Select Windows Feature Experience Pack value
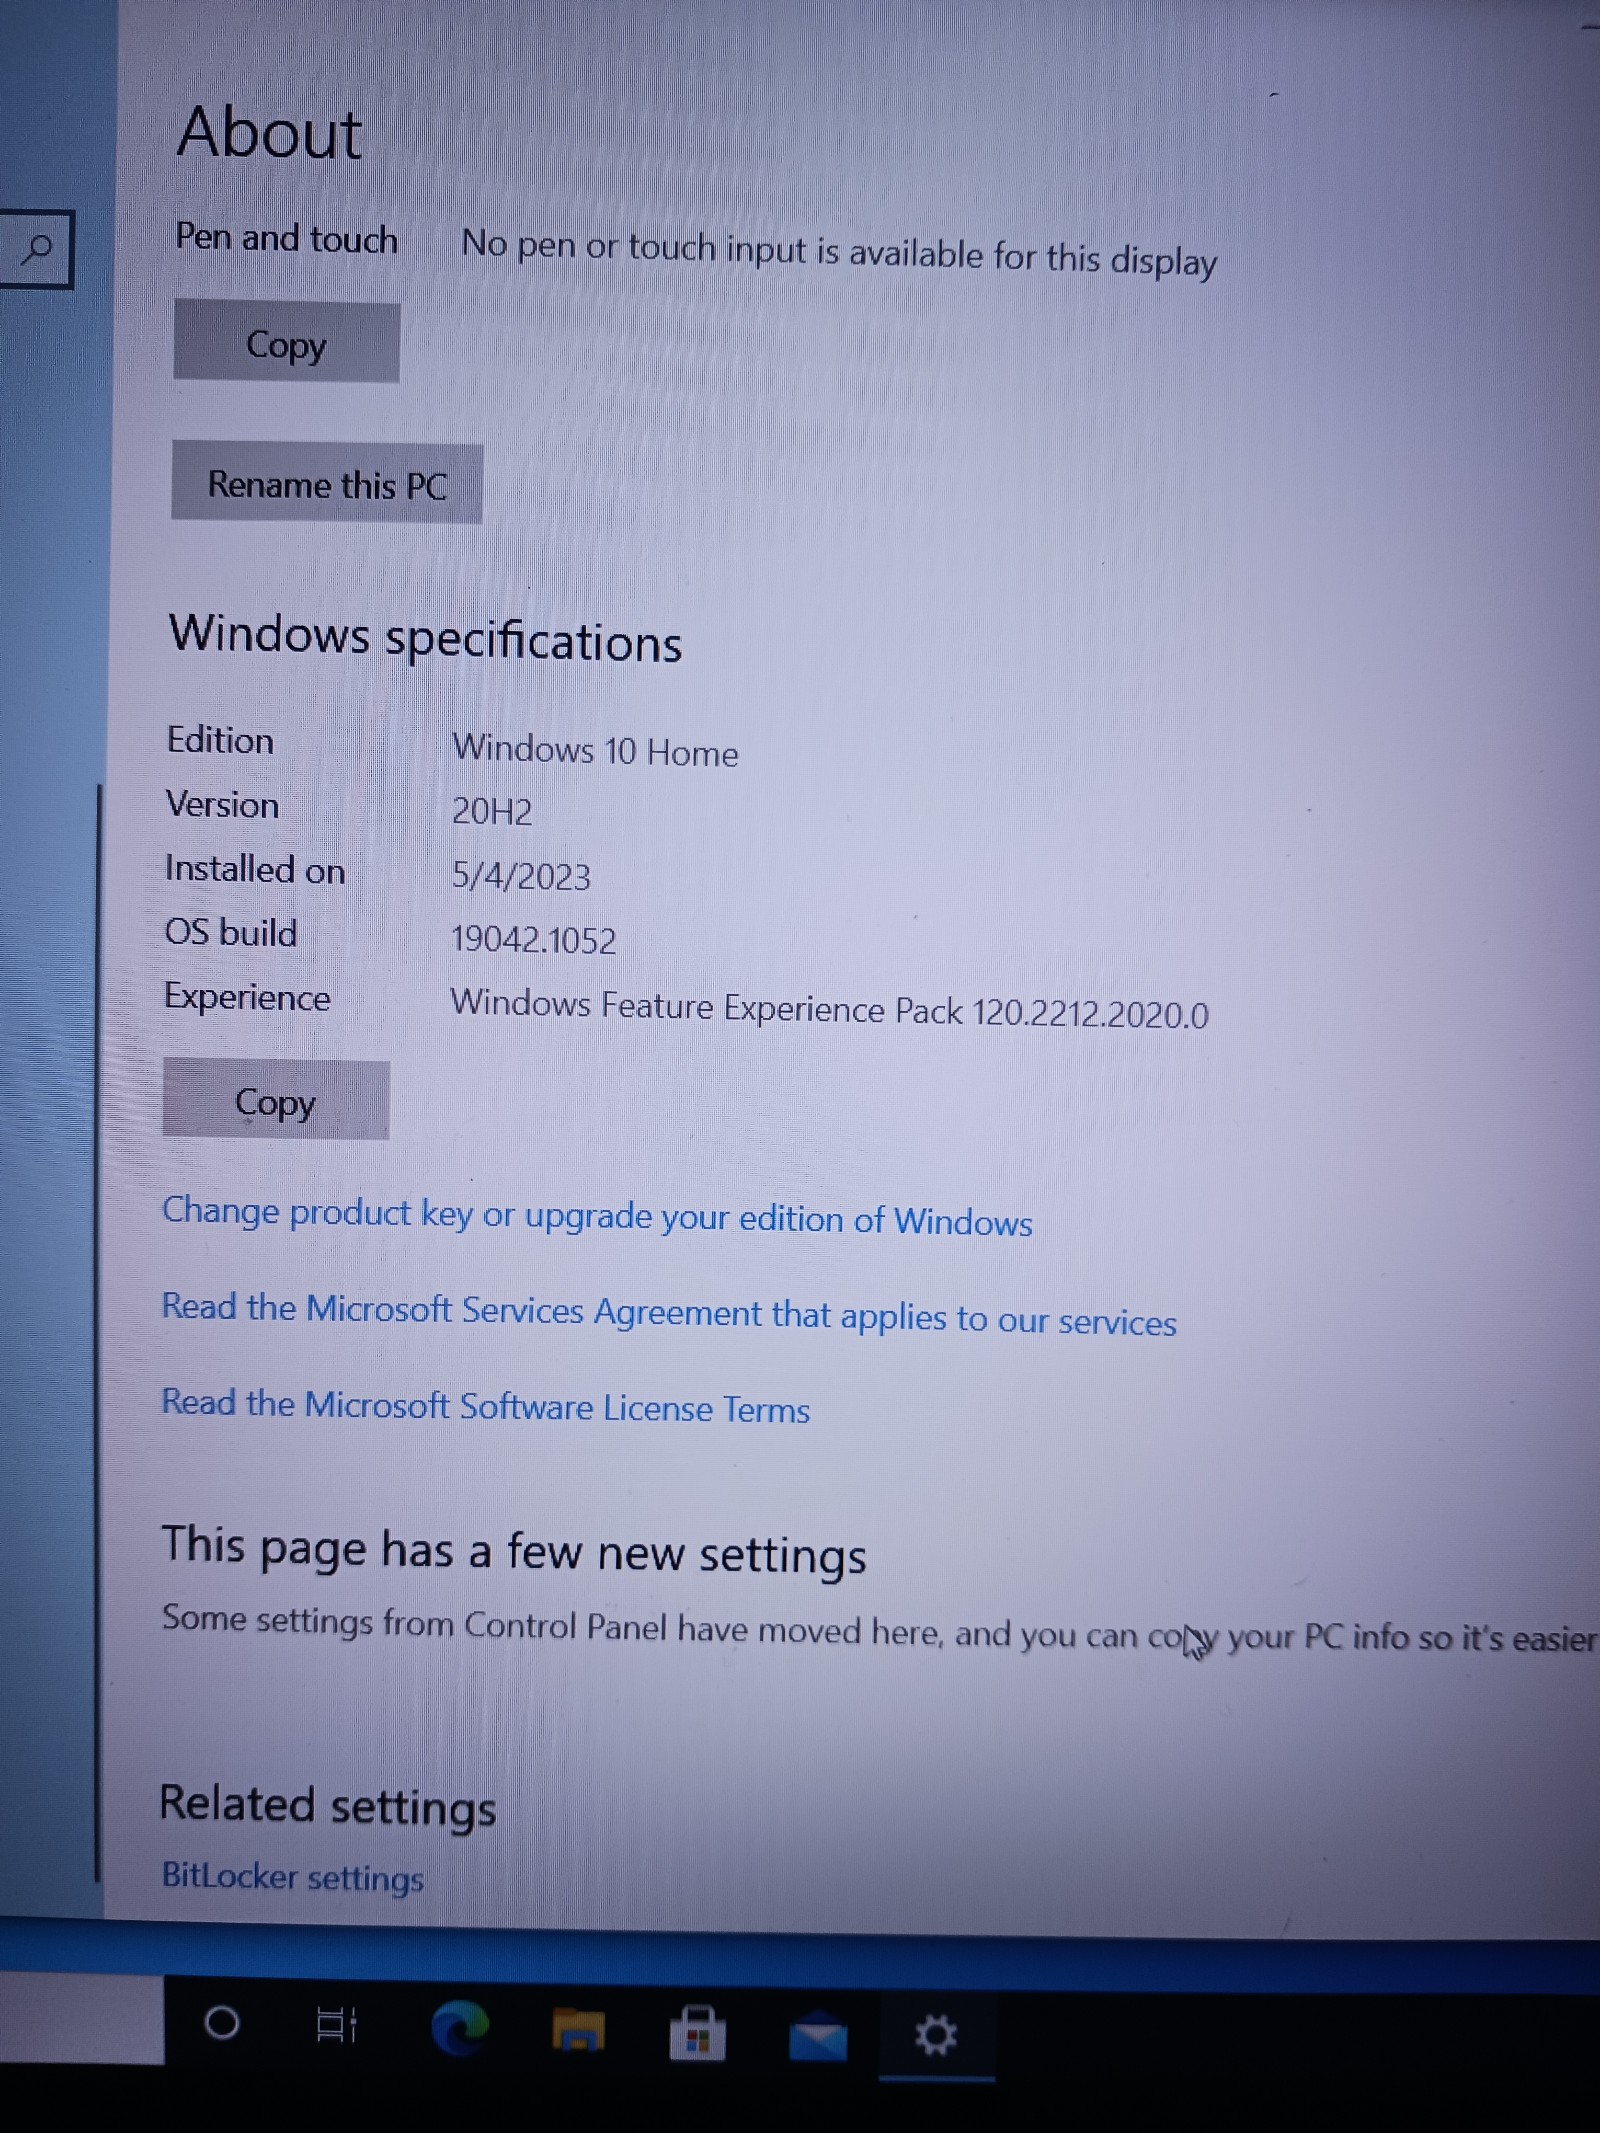 click(x=829, y=1008)
